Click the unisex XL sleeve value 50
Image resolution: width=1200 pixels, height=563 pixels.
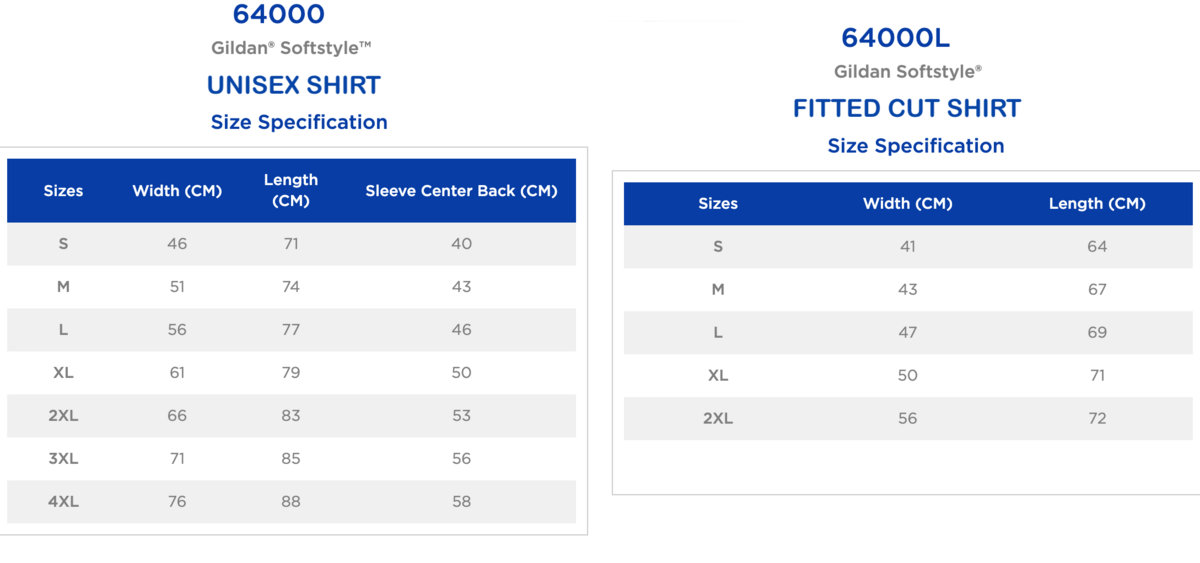(x=461, y=372)
